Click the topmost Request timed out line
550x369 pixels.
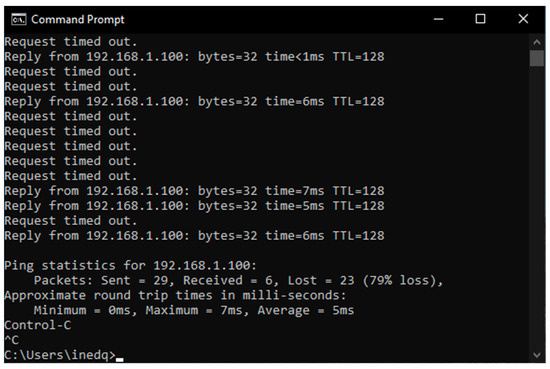71,42
